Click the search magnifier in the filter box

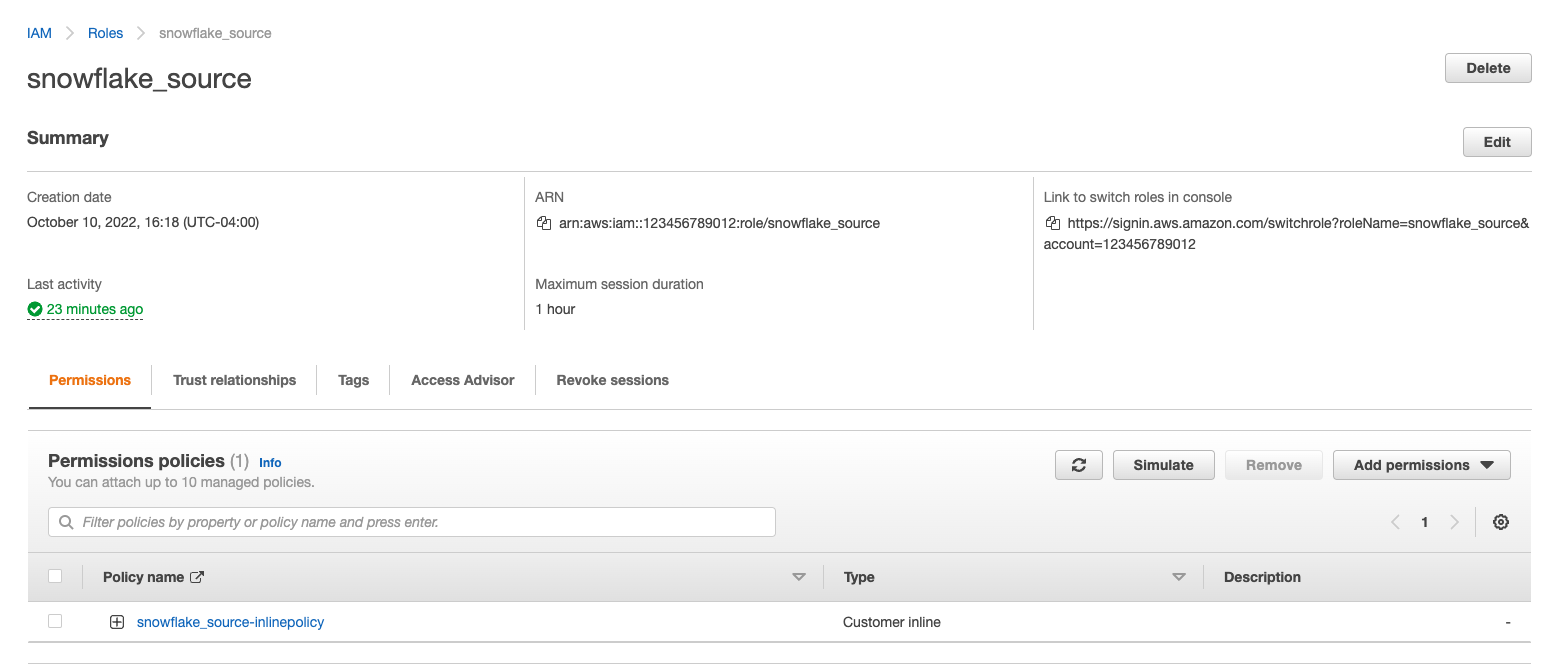pos(65,521)
